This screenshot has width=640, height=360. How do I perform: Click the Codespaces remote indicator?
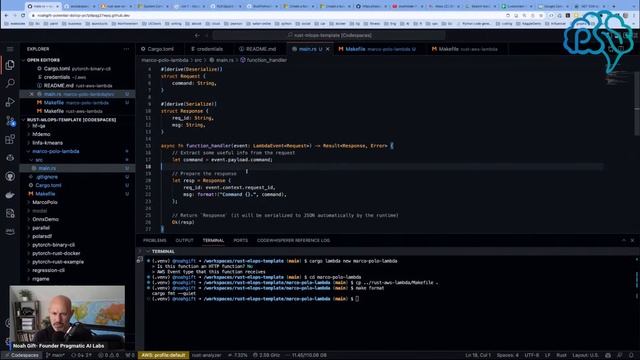tap(21, 355)
